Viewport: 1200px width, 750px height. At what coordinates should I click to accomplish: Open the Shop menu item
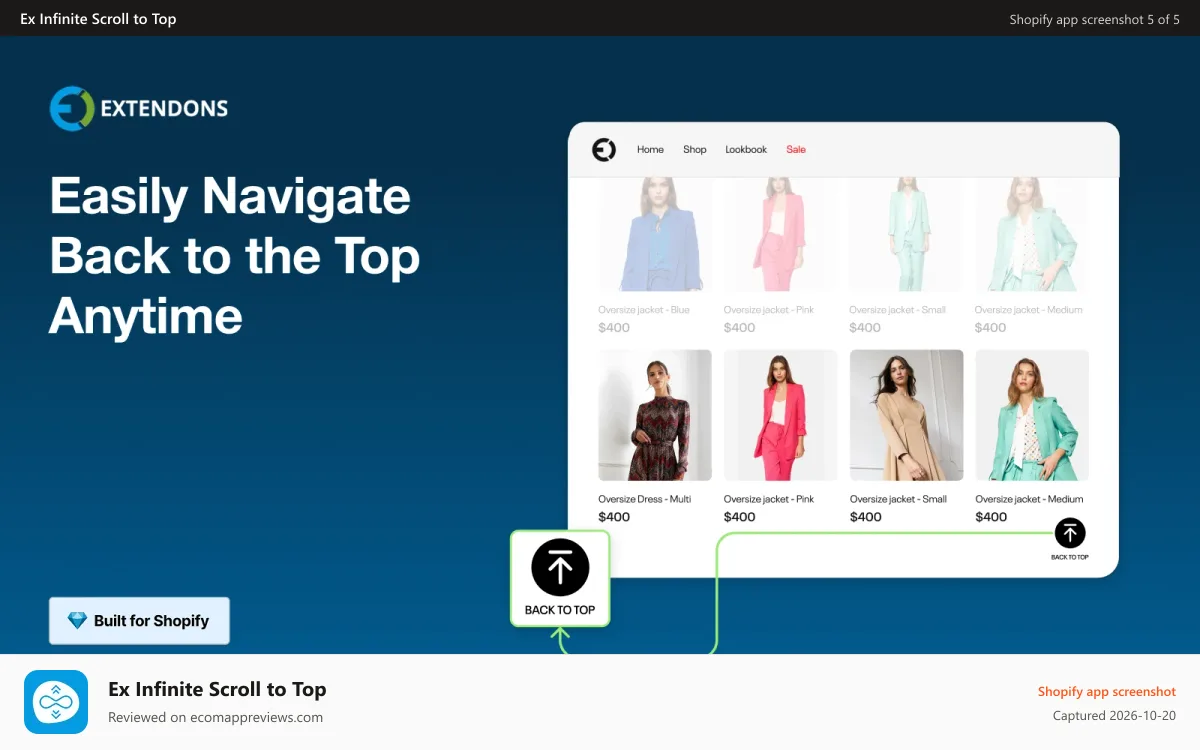695,150
